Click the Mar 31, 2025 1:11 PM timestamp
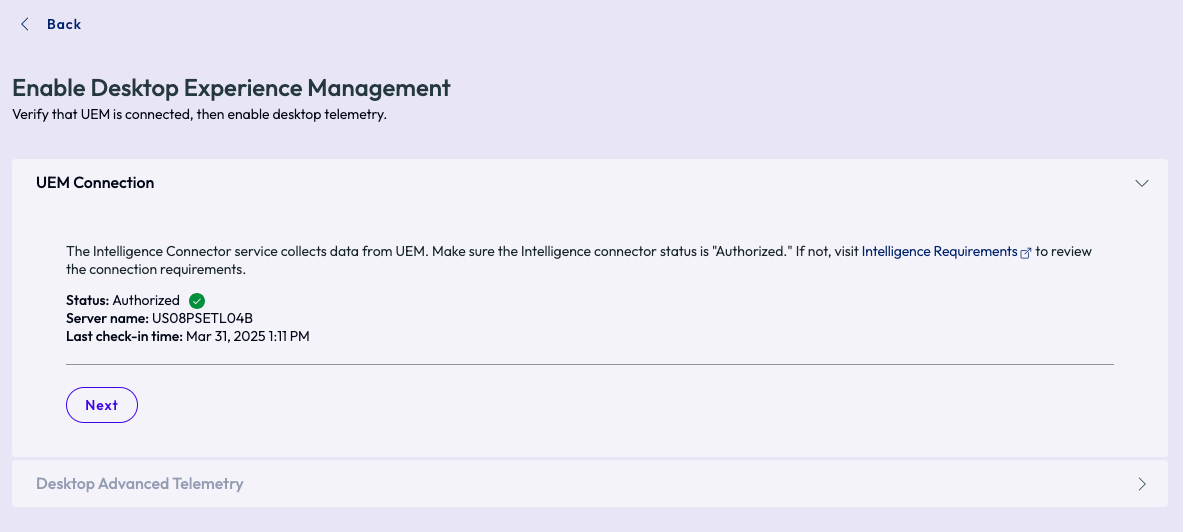Viewport: 1183px width, 532px height. tap(248, 336)
